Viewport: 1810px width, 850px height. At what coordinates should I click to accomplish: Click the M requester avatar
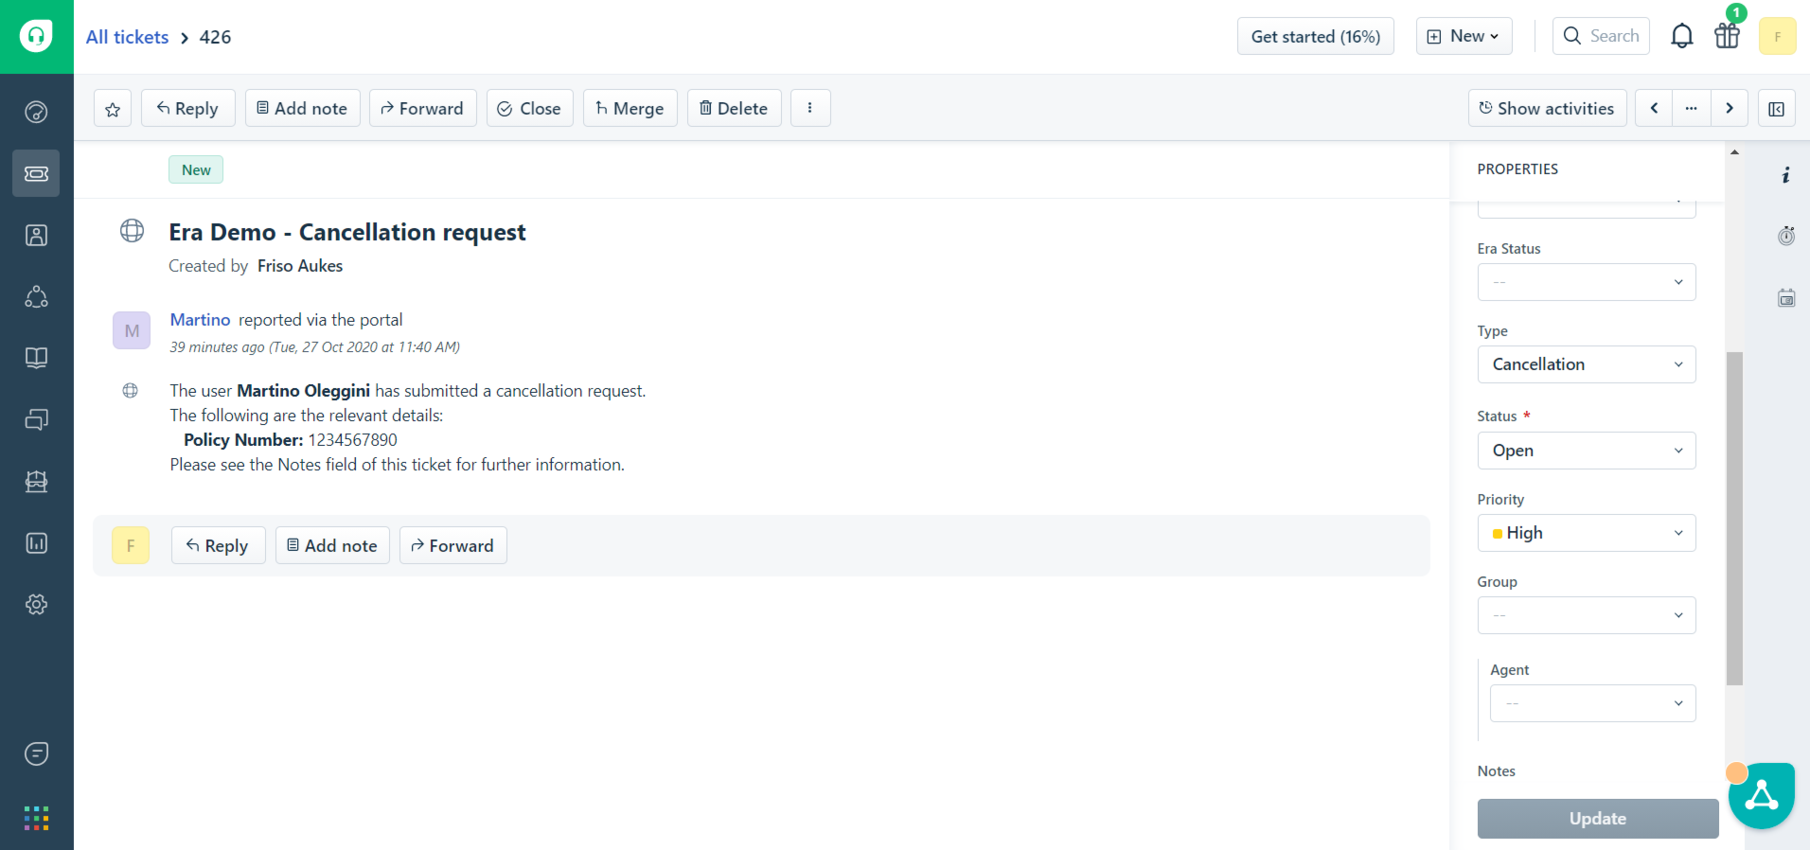click(131, 330)
